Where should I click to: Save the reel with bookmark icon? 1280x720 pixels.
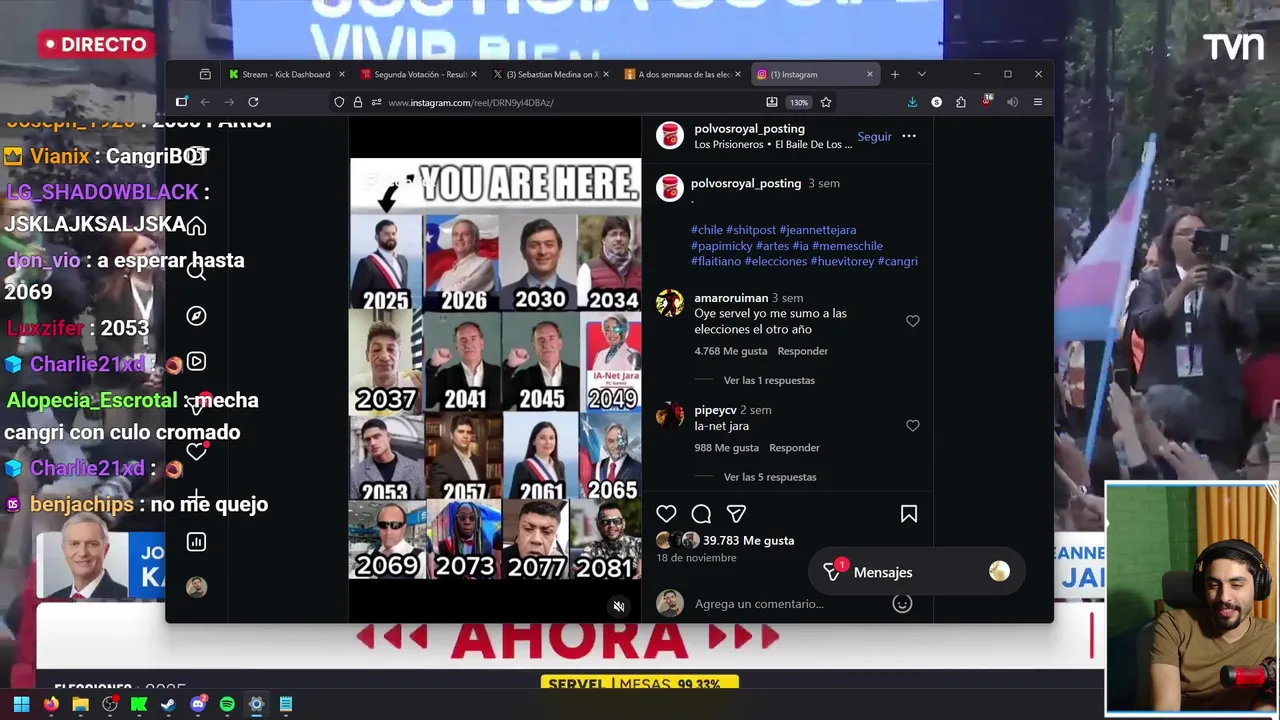[909, 514]
